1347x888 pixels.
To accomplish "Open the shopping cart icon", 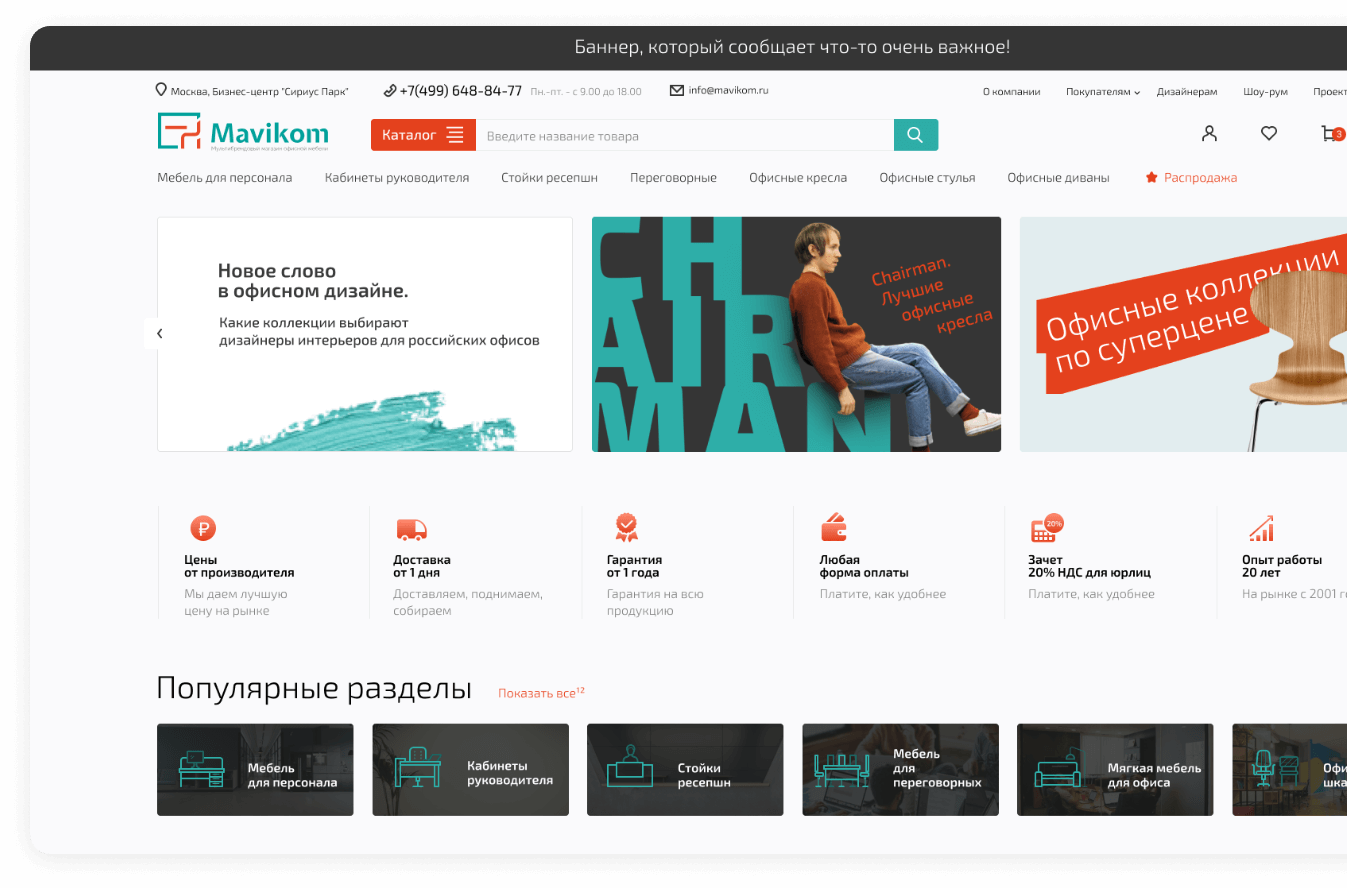I will tap(1329, 133).
